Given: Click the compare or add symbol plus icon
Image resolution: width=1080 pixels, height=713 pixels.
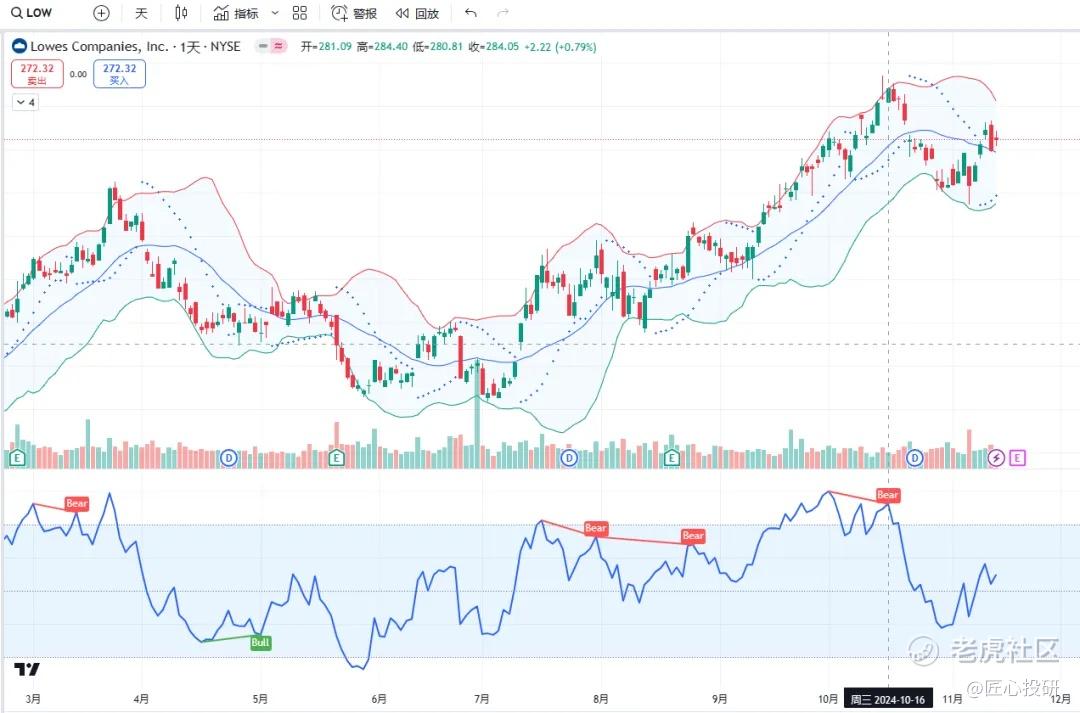Looking at the screenshot, I should 101,13.
